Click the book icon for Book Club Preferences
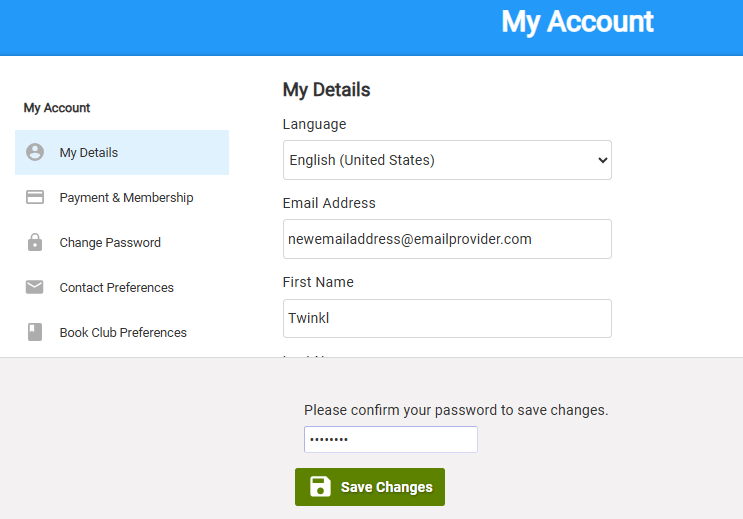 [x=35, y=332]
